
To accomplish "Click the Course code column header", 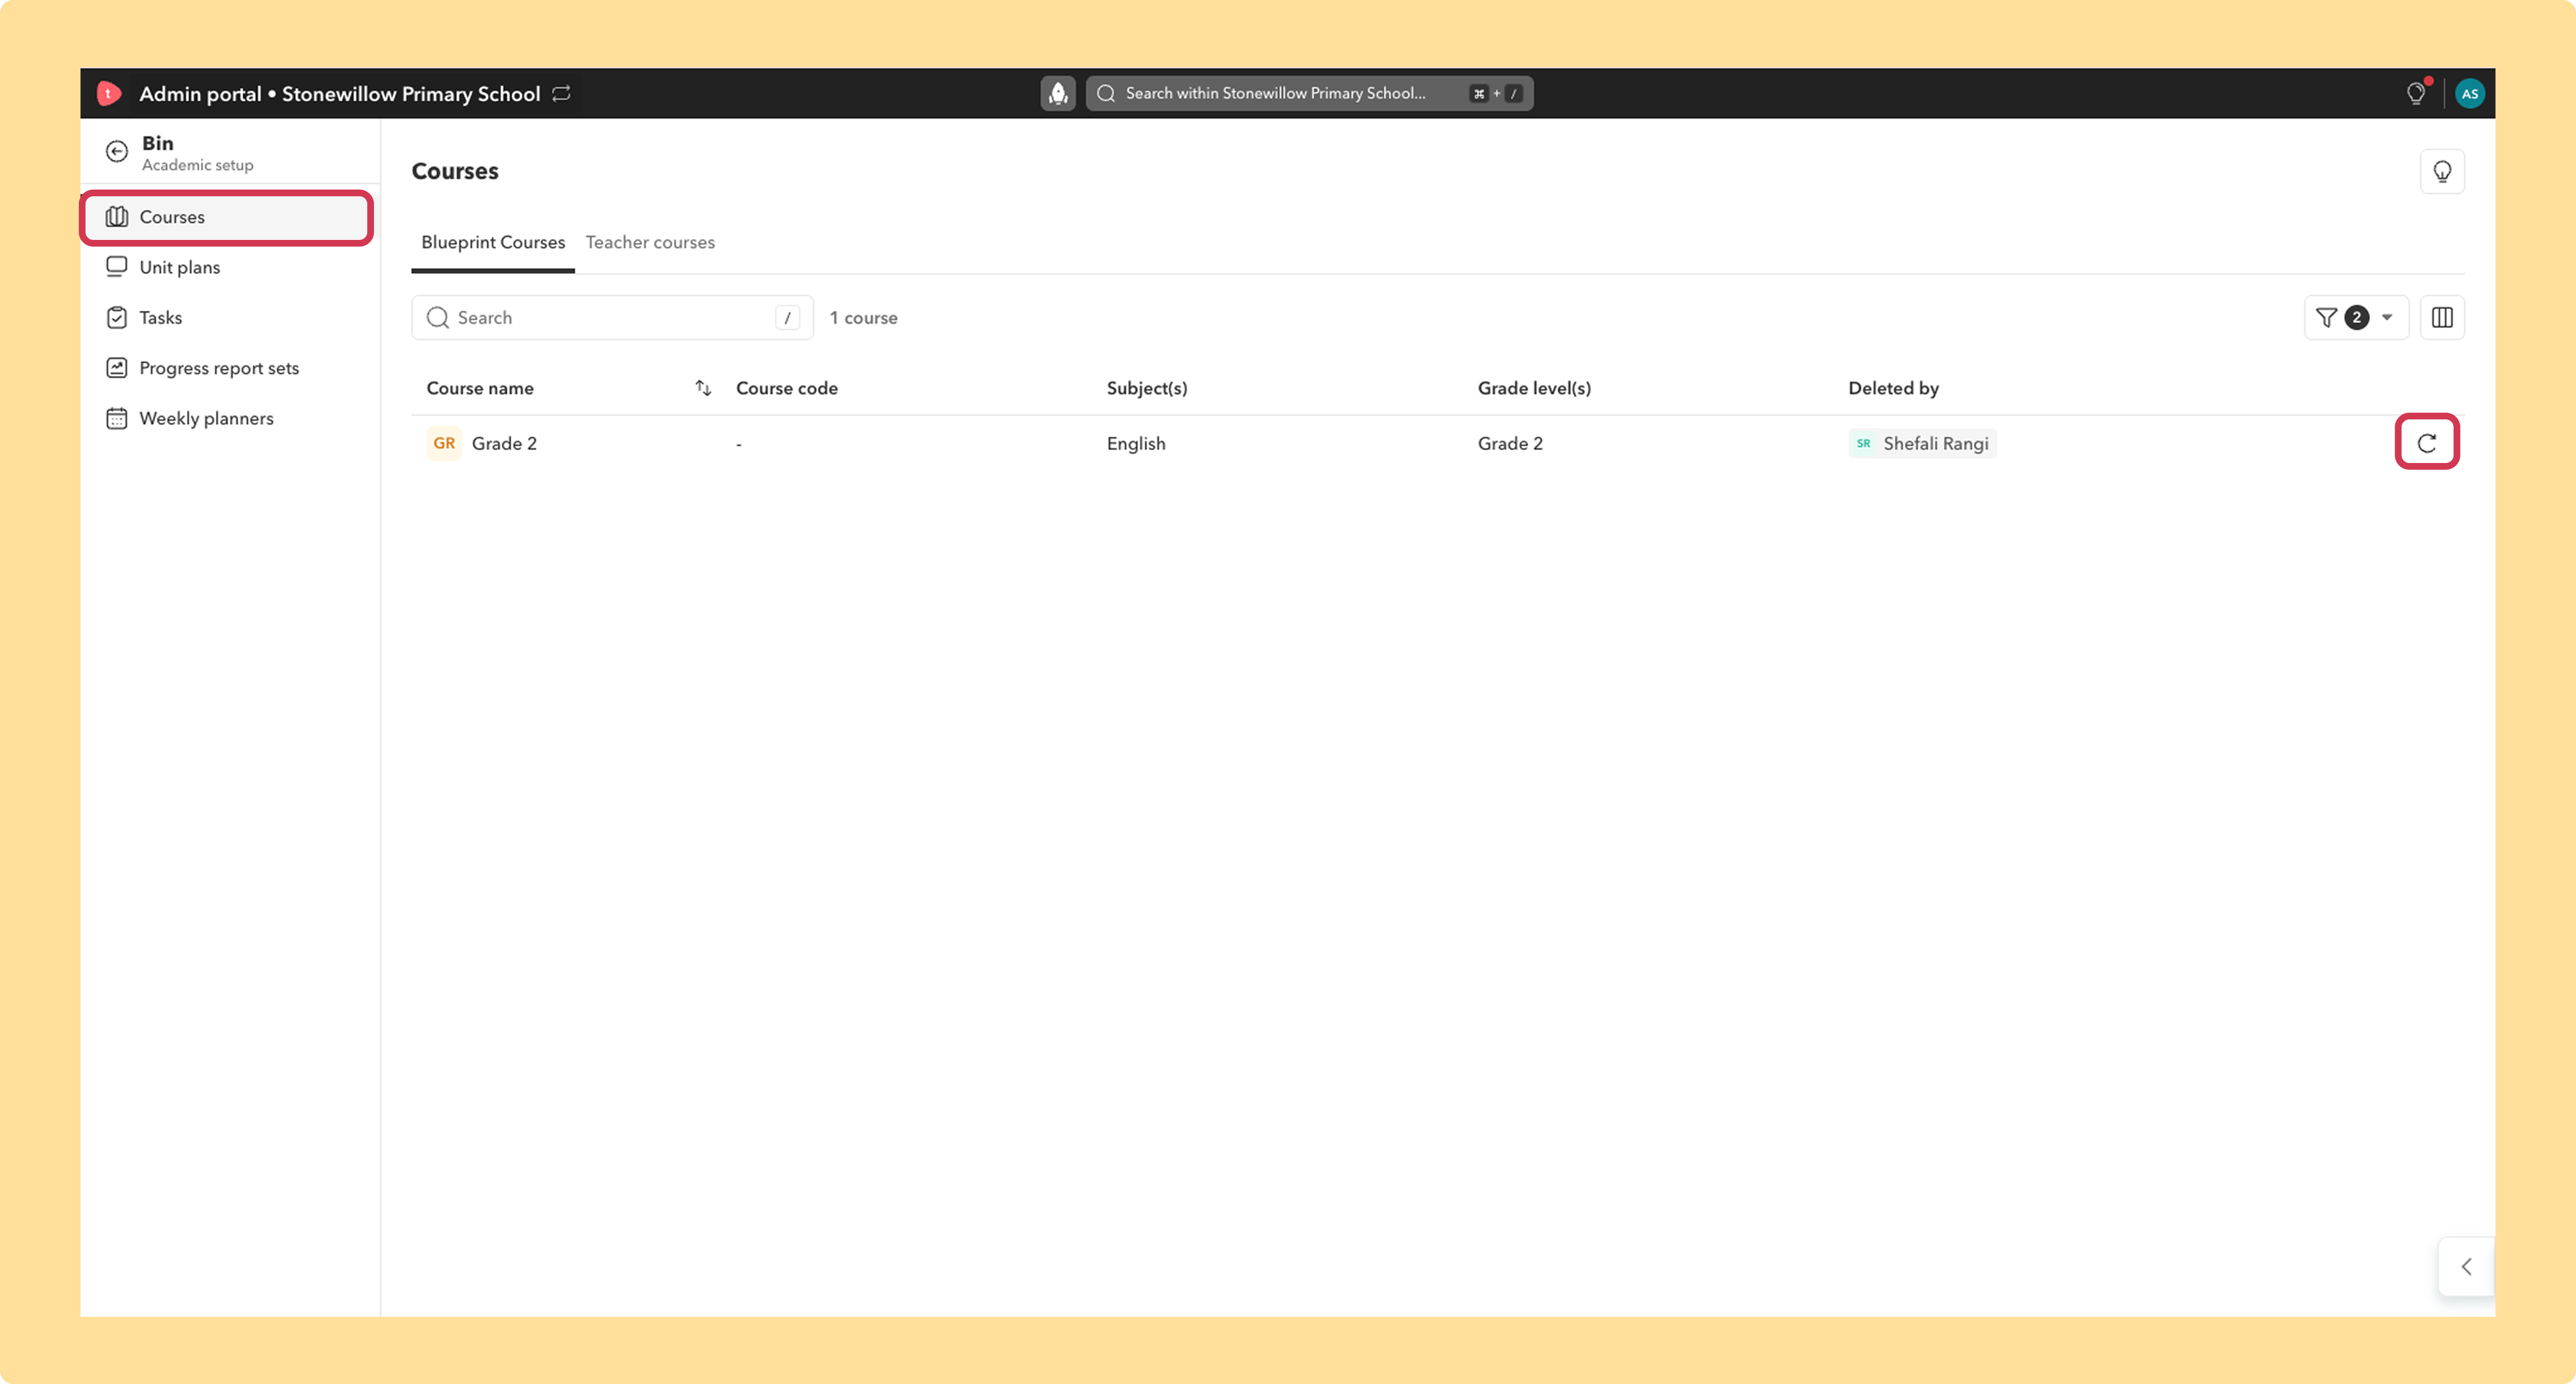I will pos(787,388).
